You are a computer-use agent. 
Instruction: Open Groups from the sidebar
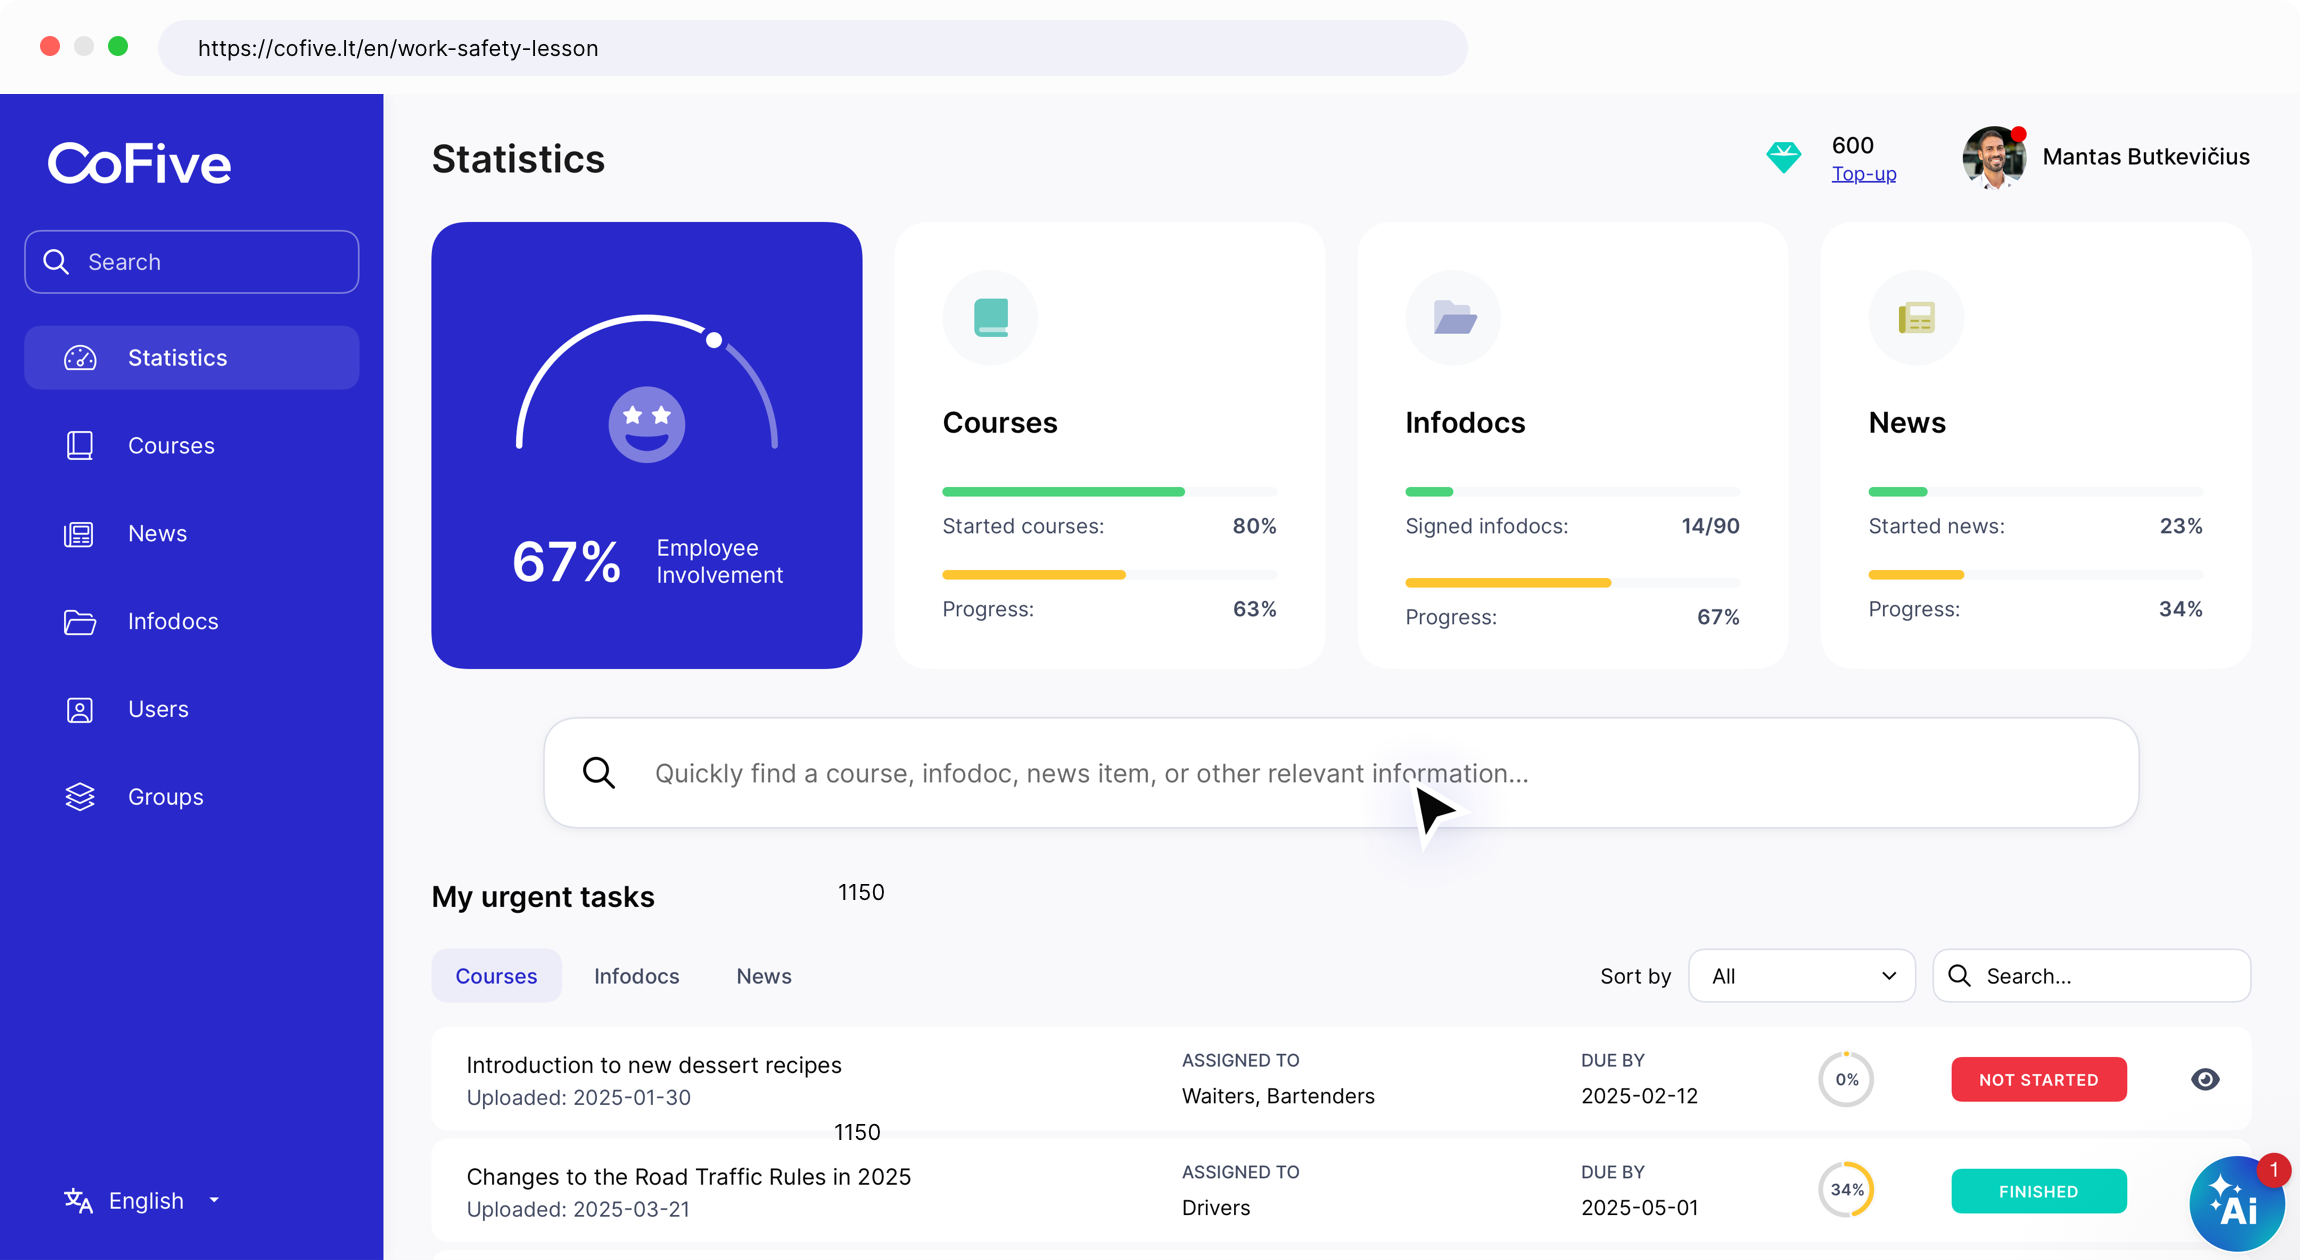165,797
